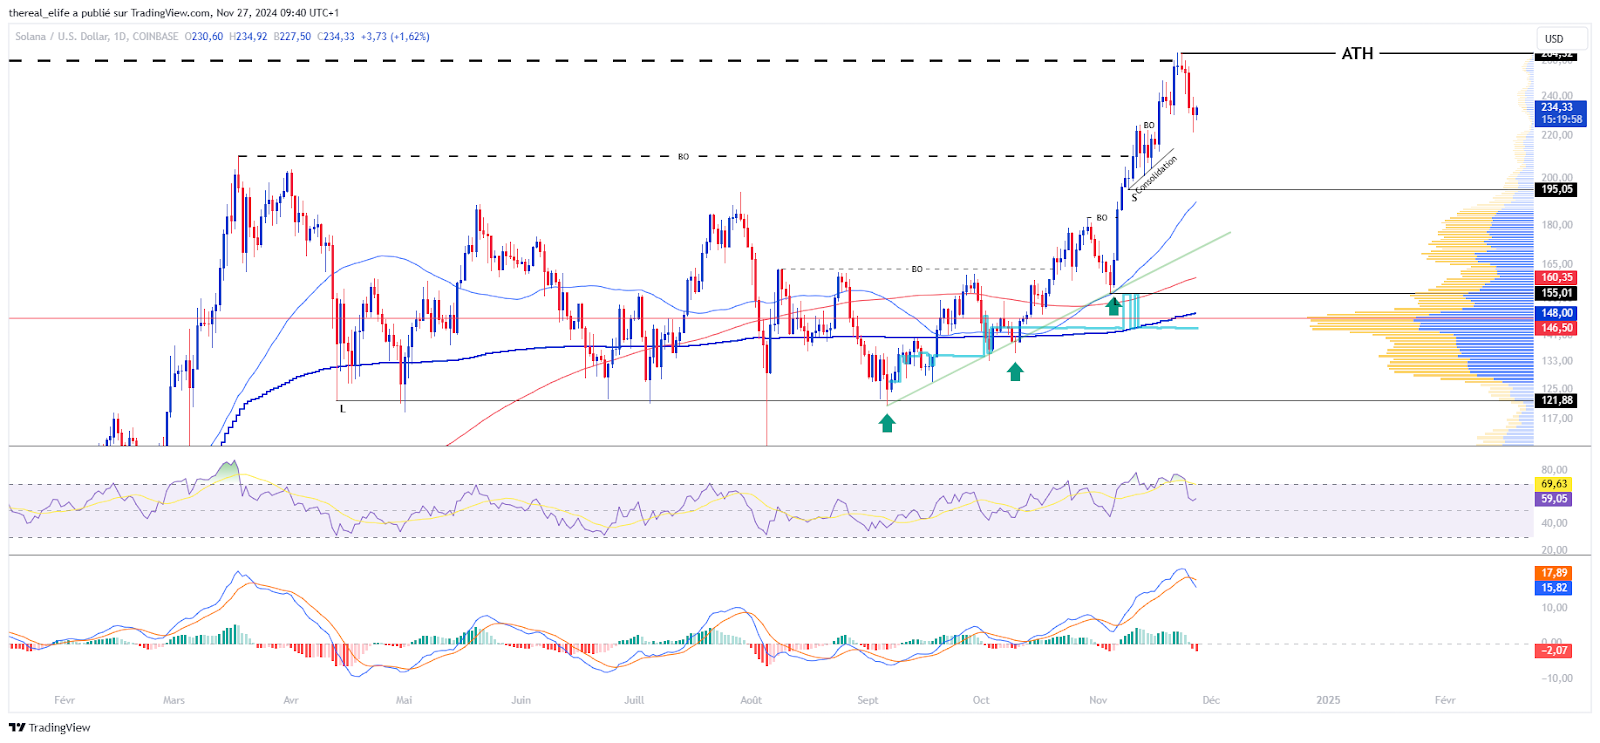Select the yellow RSI value 69,63

pos(1554,484)
